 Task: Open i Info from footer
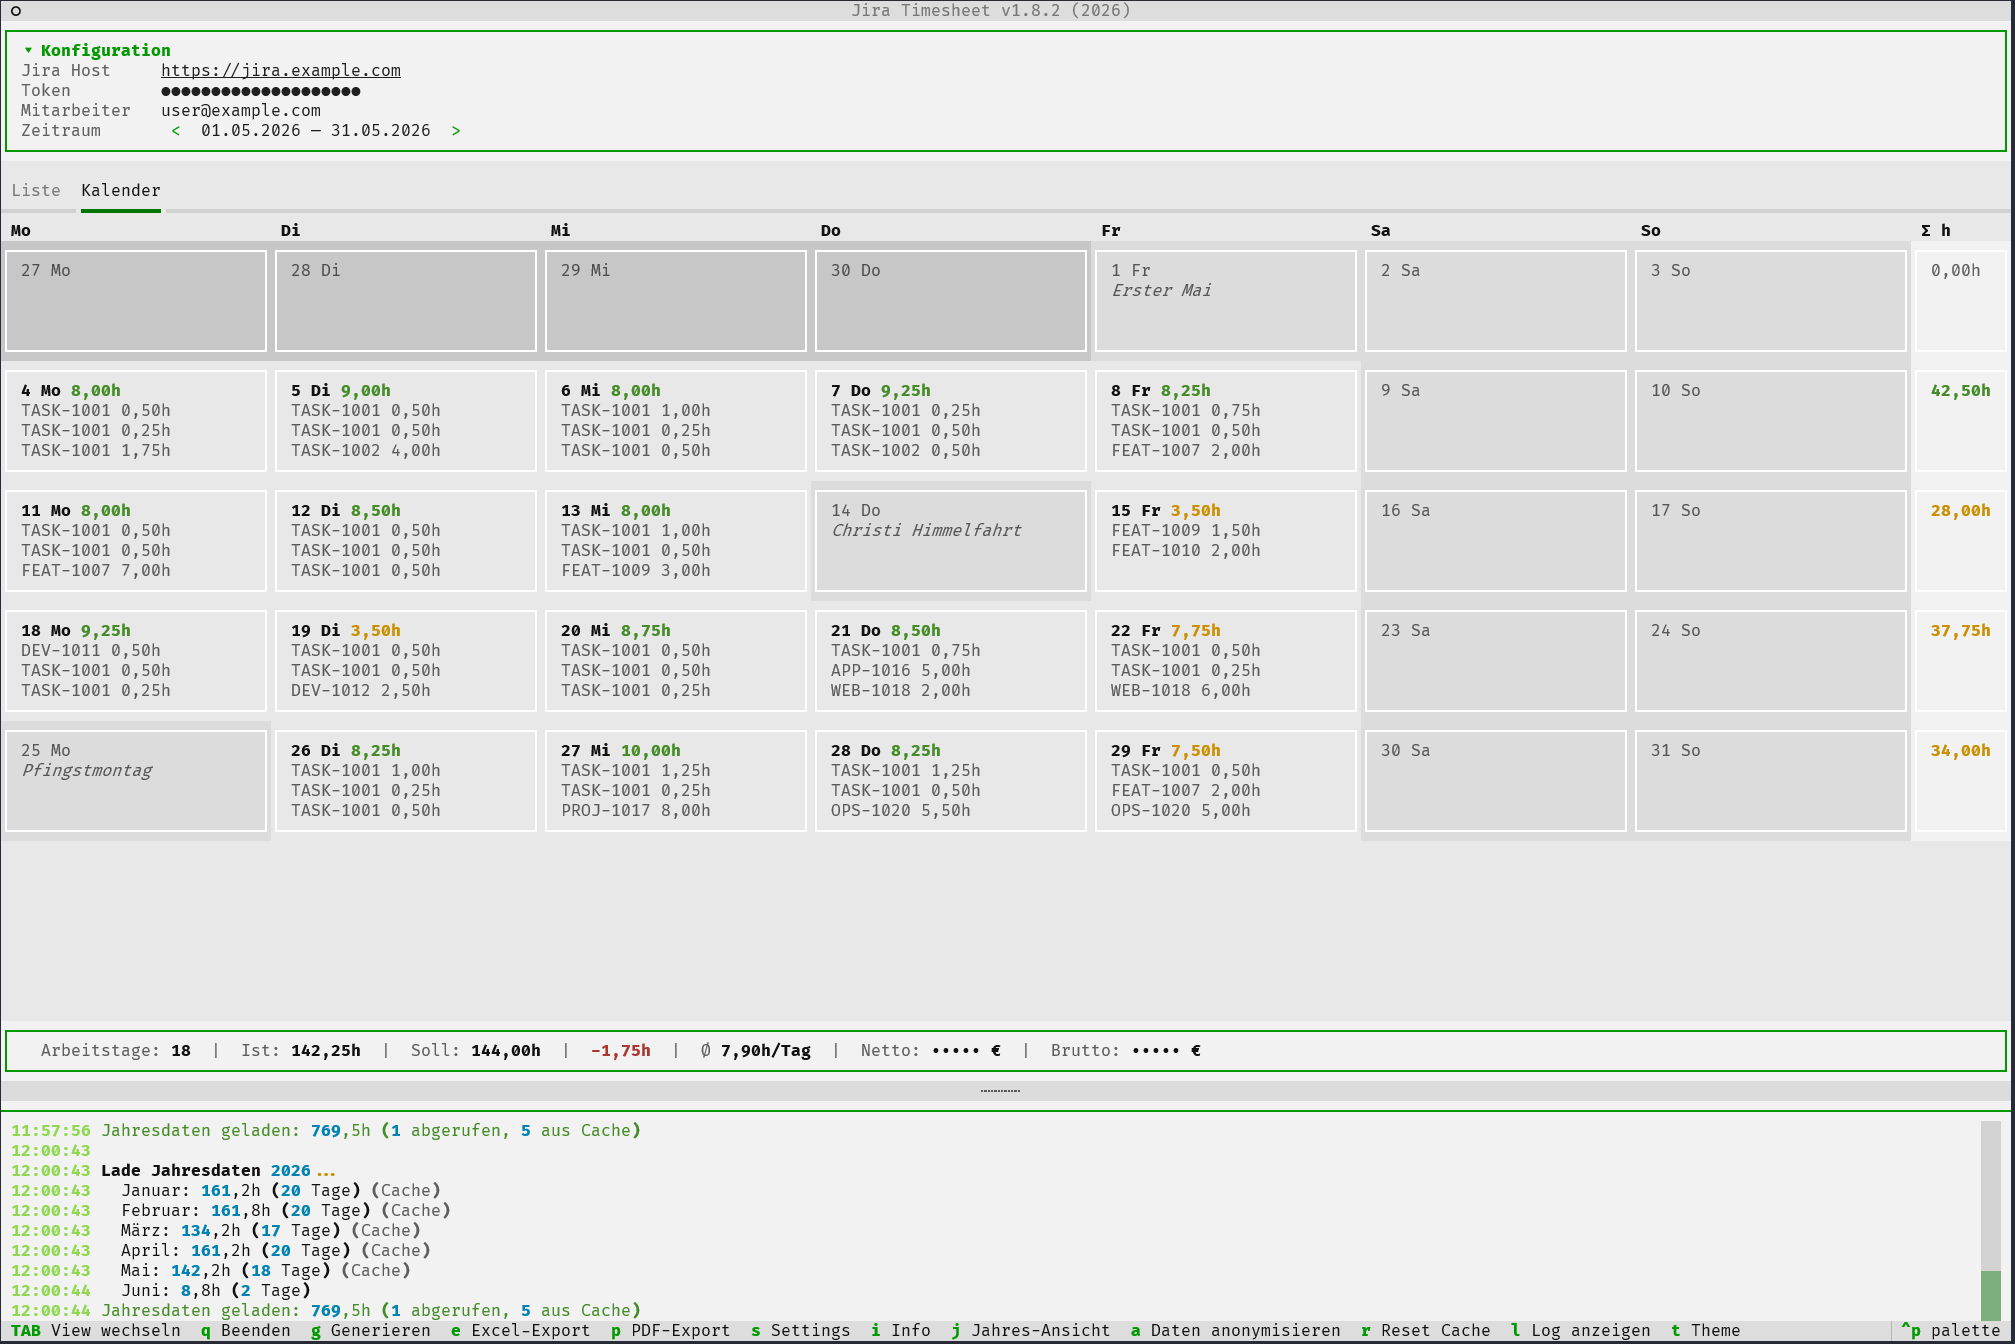coord(901,1331)
